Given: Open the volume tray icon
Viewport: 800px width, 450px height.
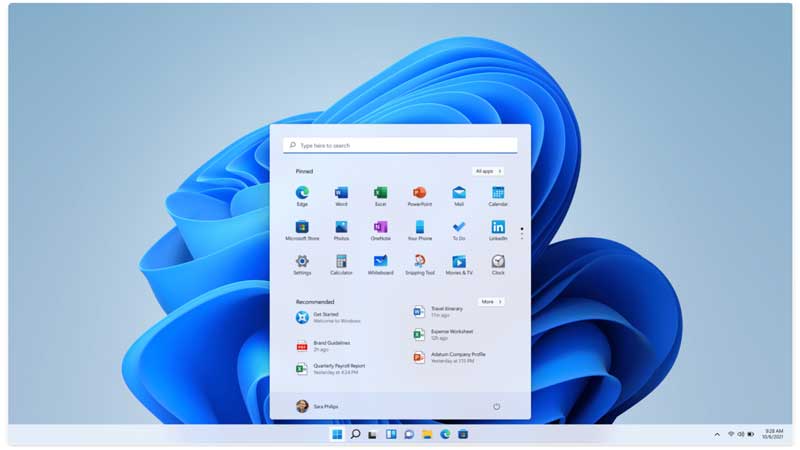Looking at the screenshot, I should click(x=741, y=434).
